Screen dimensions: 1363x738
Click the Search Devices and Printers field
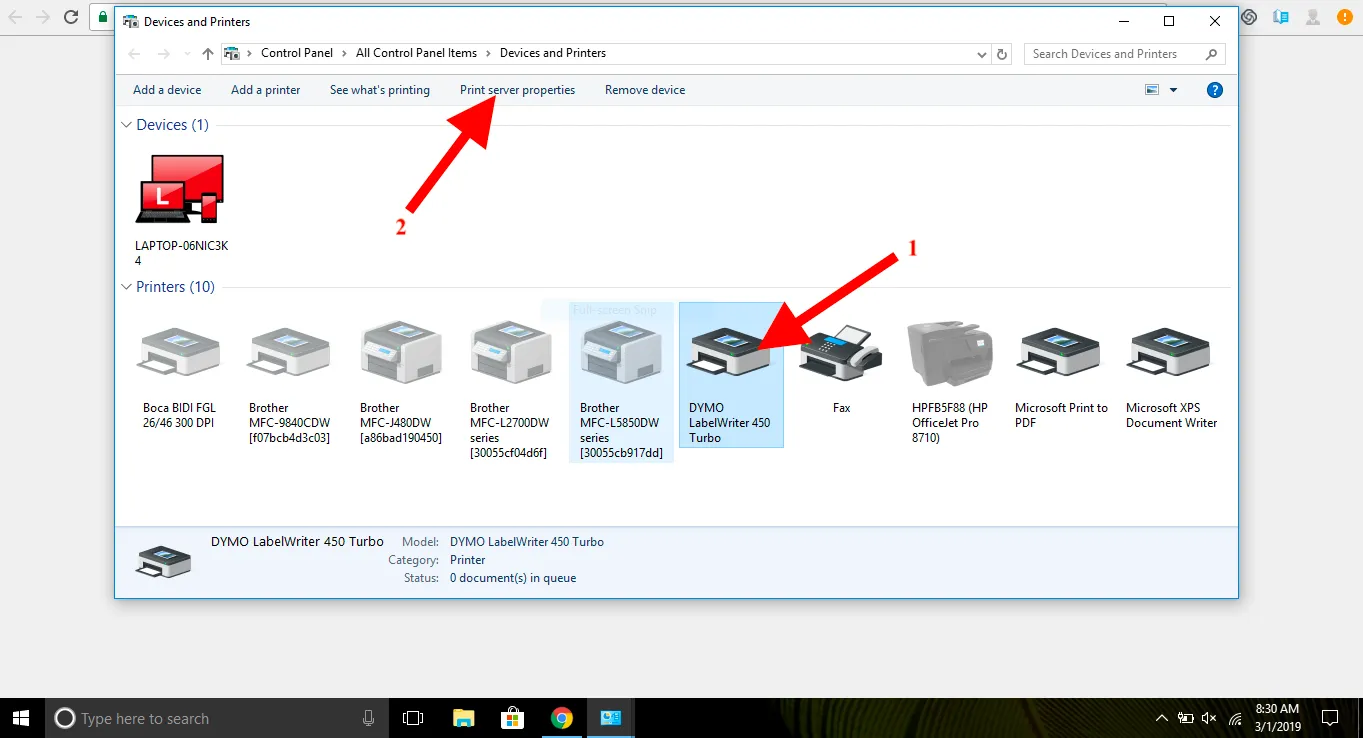tap(1125, 54)
